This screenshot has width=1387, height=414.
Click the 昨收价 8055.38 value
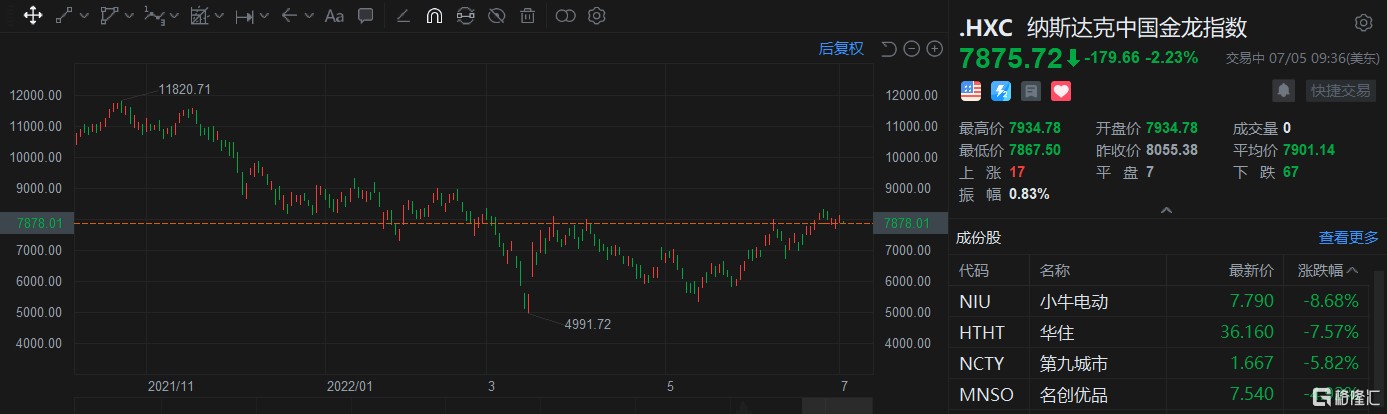[1172, 150]
